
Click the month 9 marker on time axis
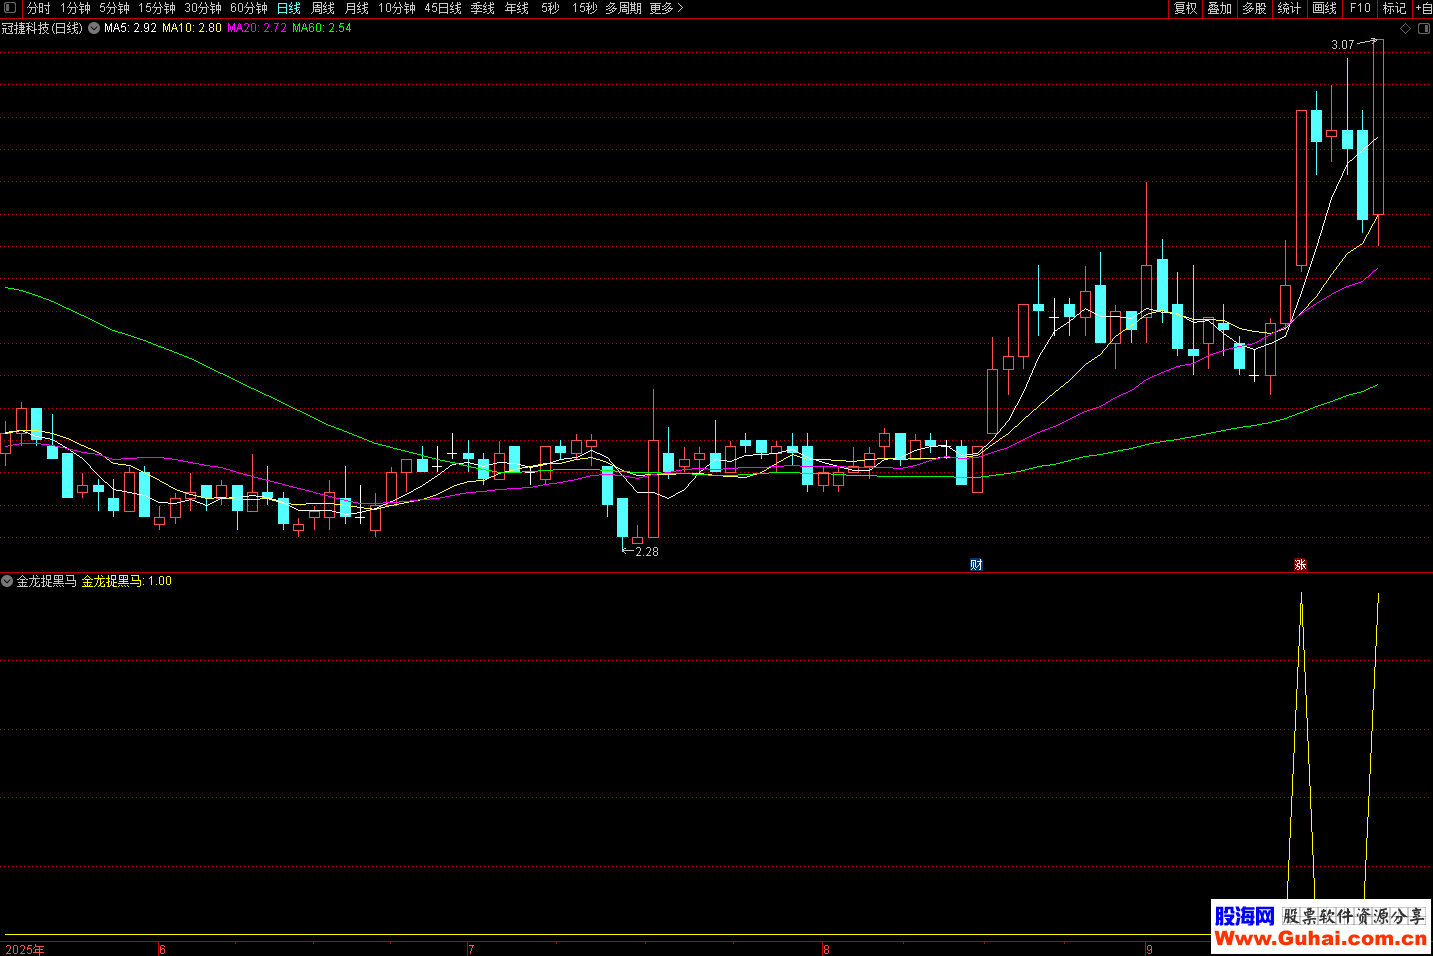(1149, 949)
